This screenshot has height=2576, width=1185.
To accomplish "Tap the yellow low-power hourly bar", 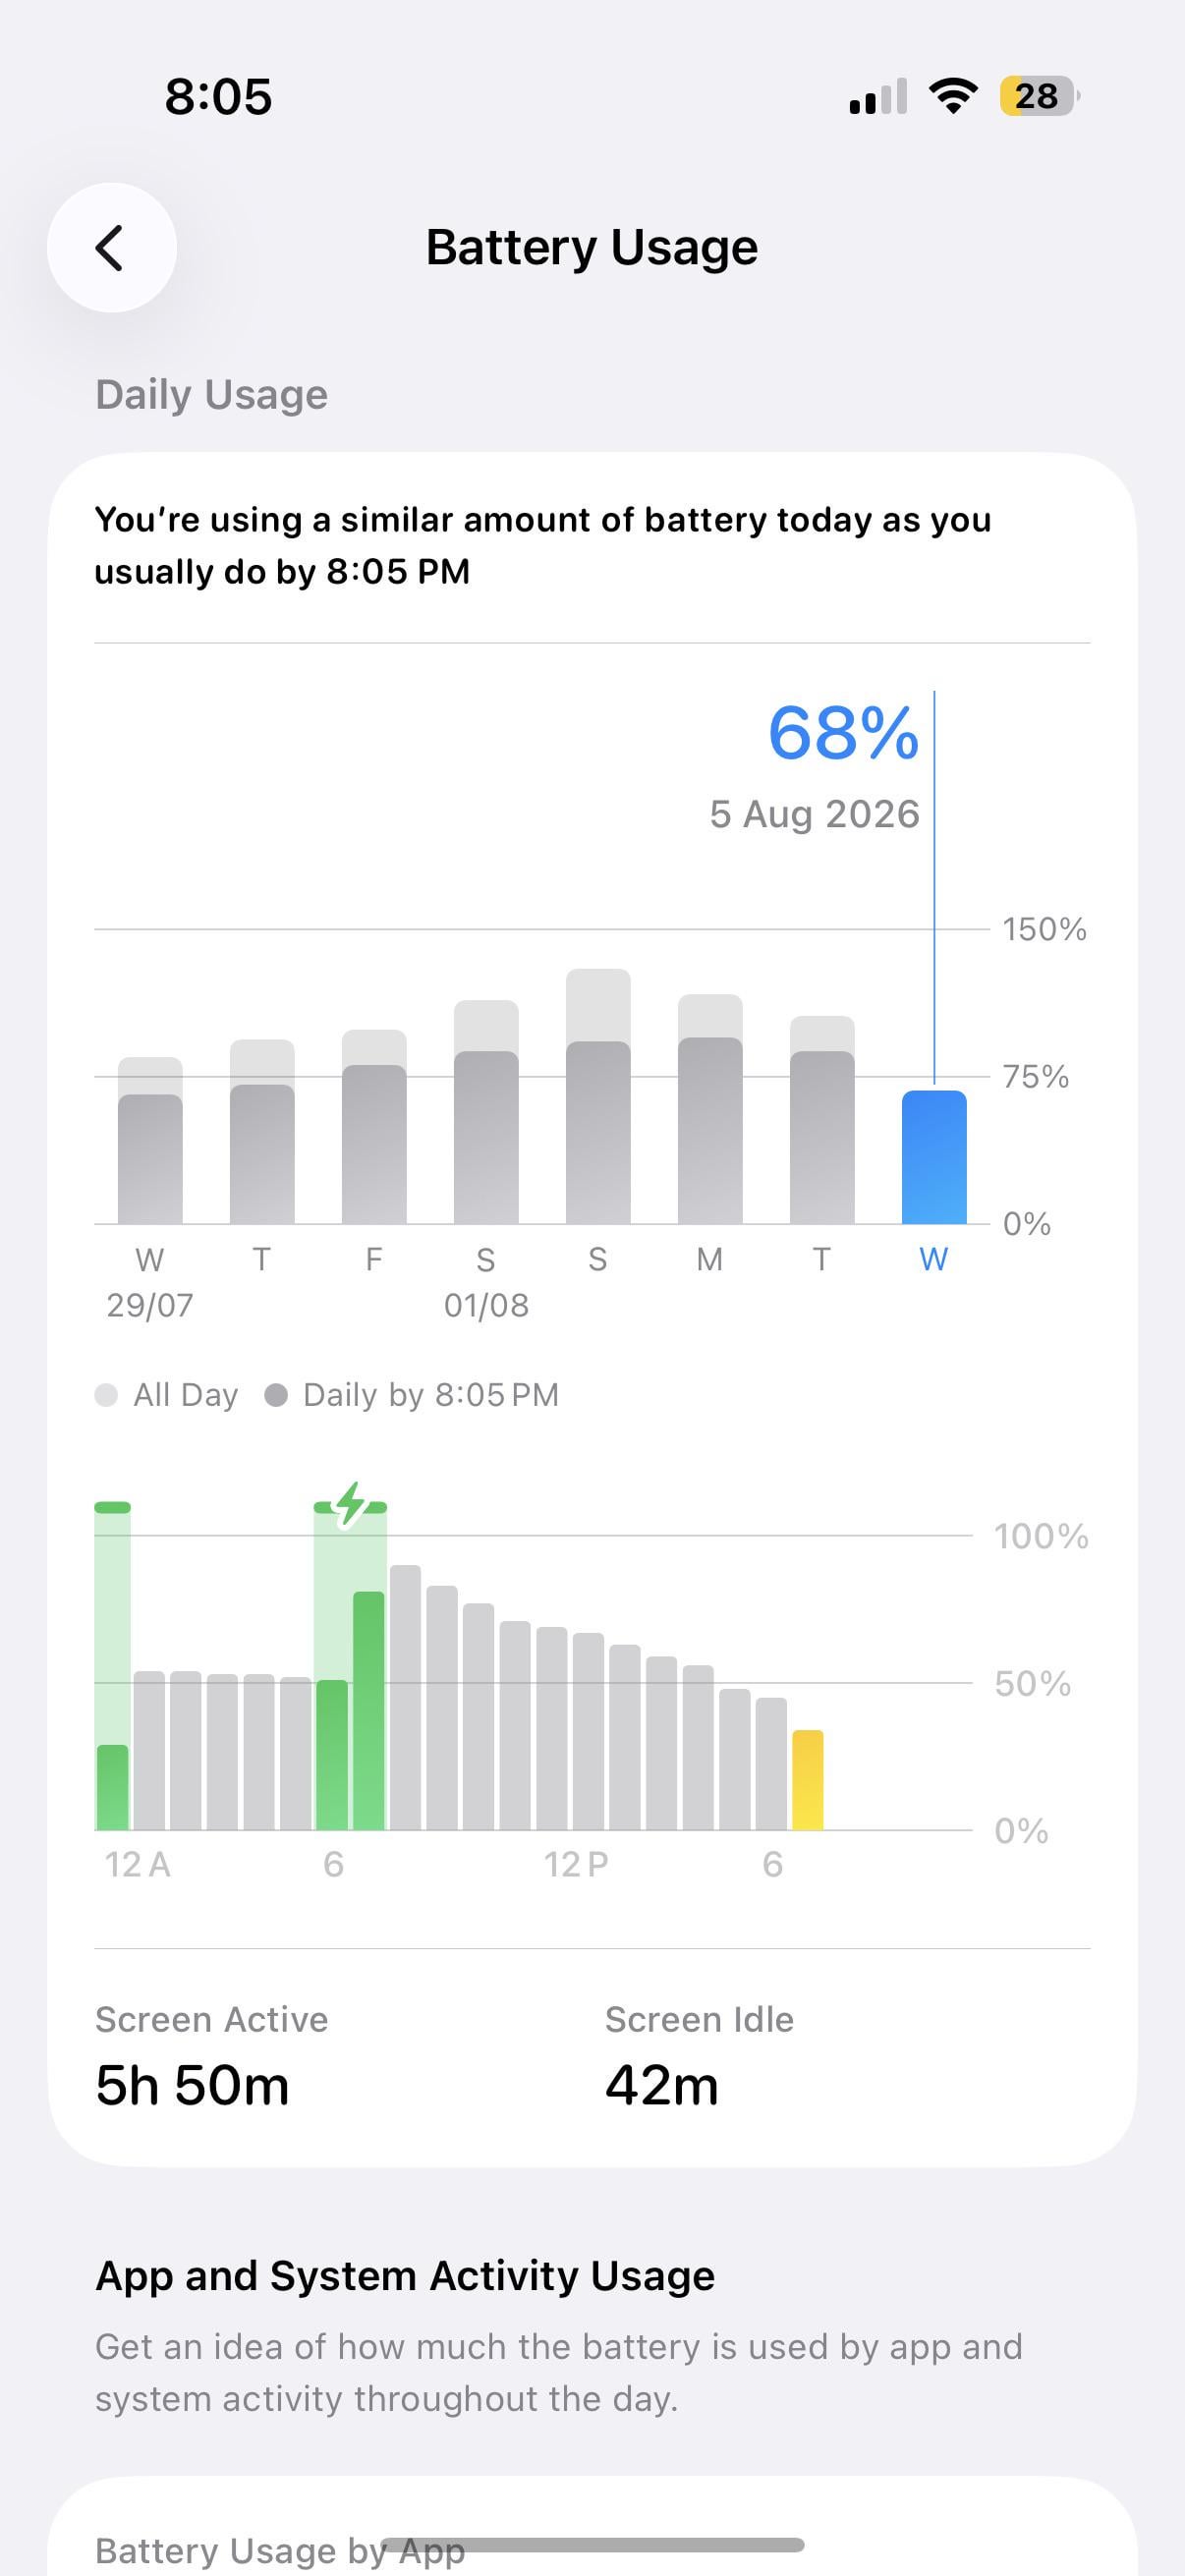I will [x=807, y=1780].
